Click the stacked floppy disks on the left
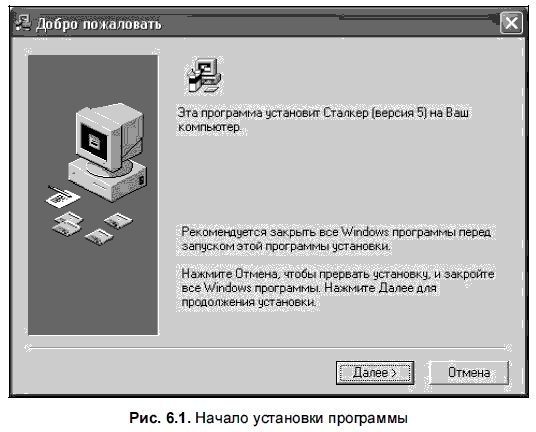This screenshot has height=432, width=536. coord(68,224)
